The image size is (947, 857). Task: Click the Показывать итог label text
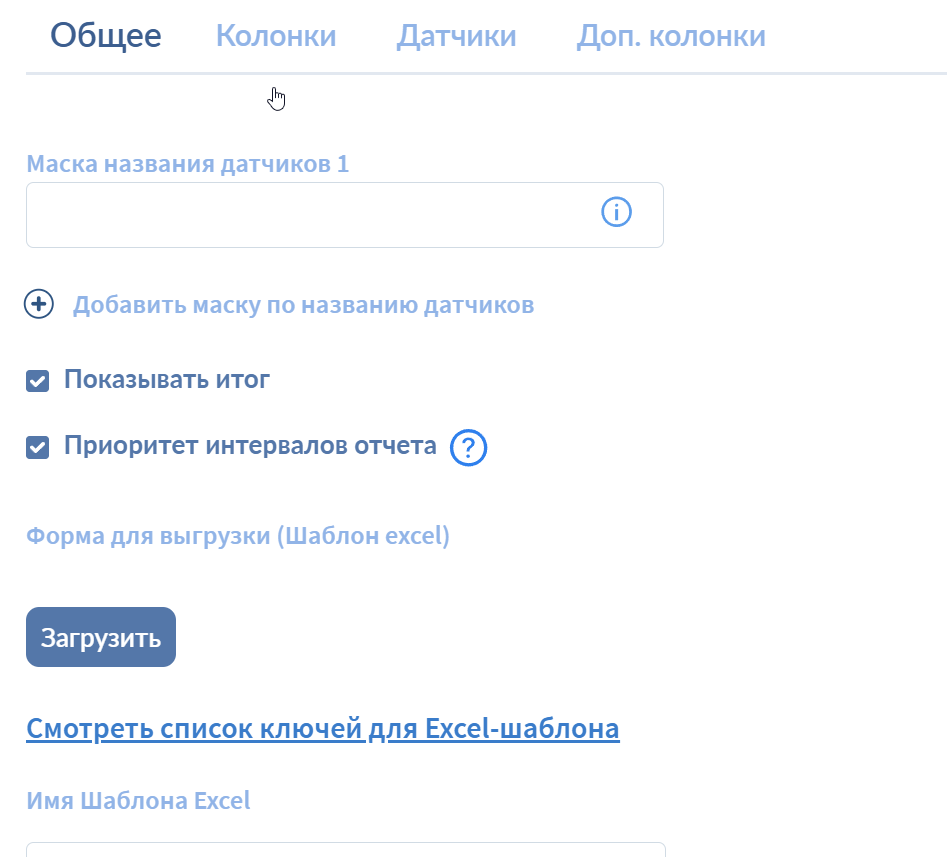[167, 380]
